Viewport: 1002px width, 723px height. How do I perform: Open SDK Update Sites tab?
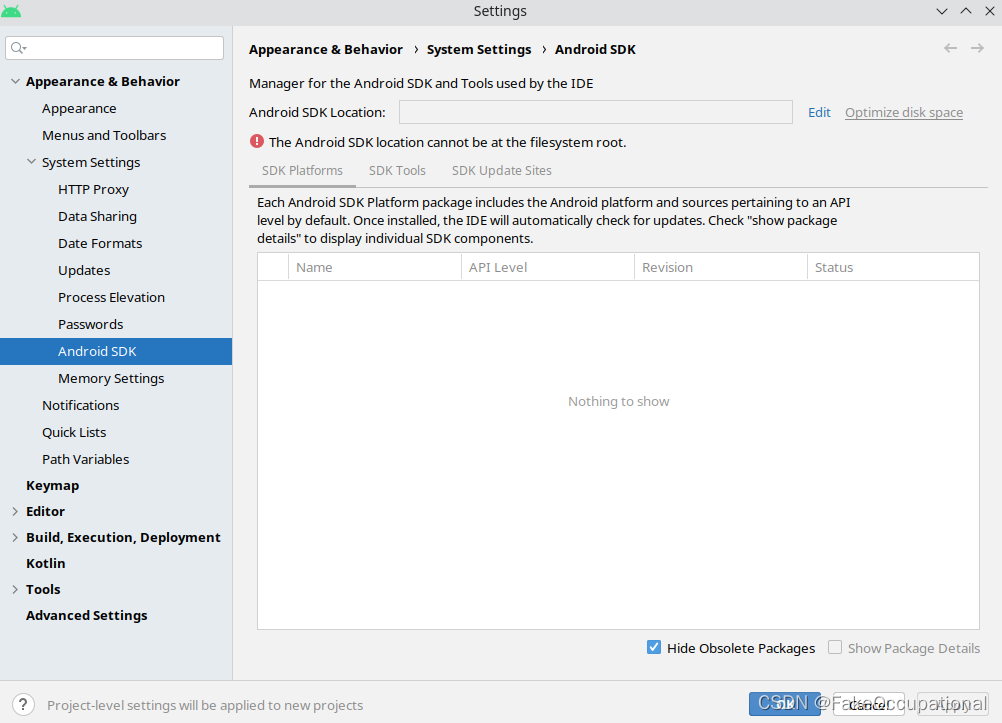click(502, 171)
